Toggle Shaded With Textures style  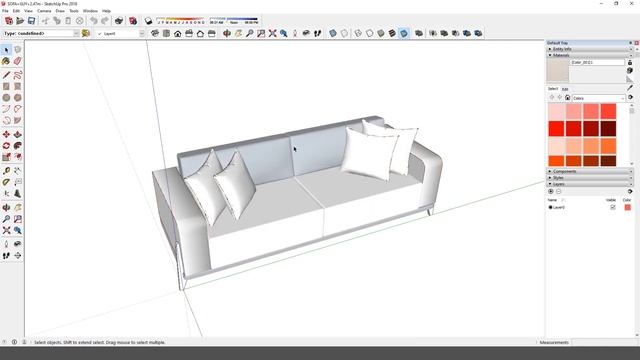click(x=392, y=33)
